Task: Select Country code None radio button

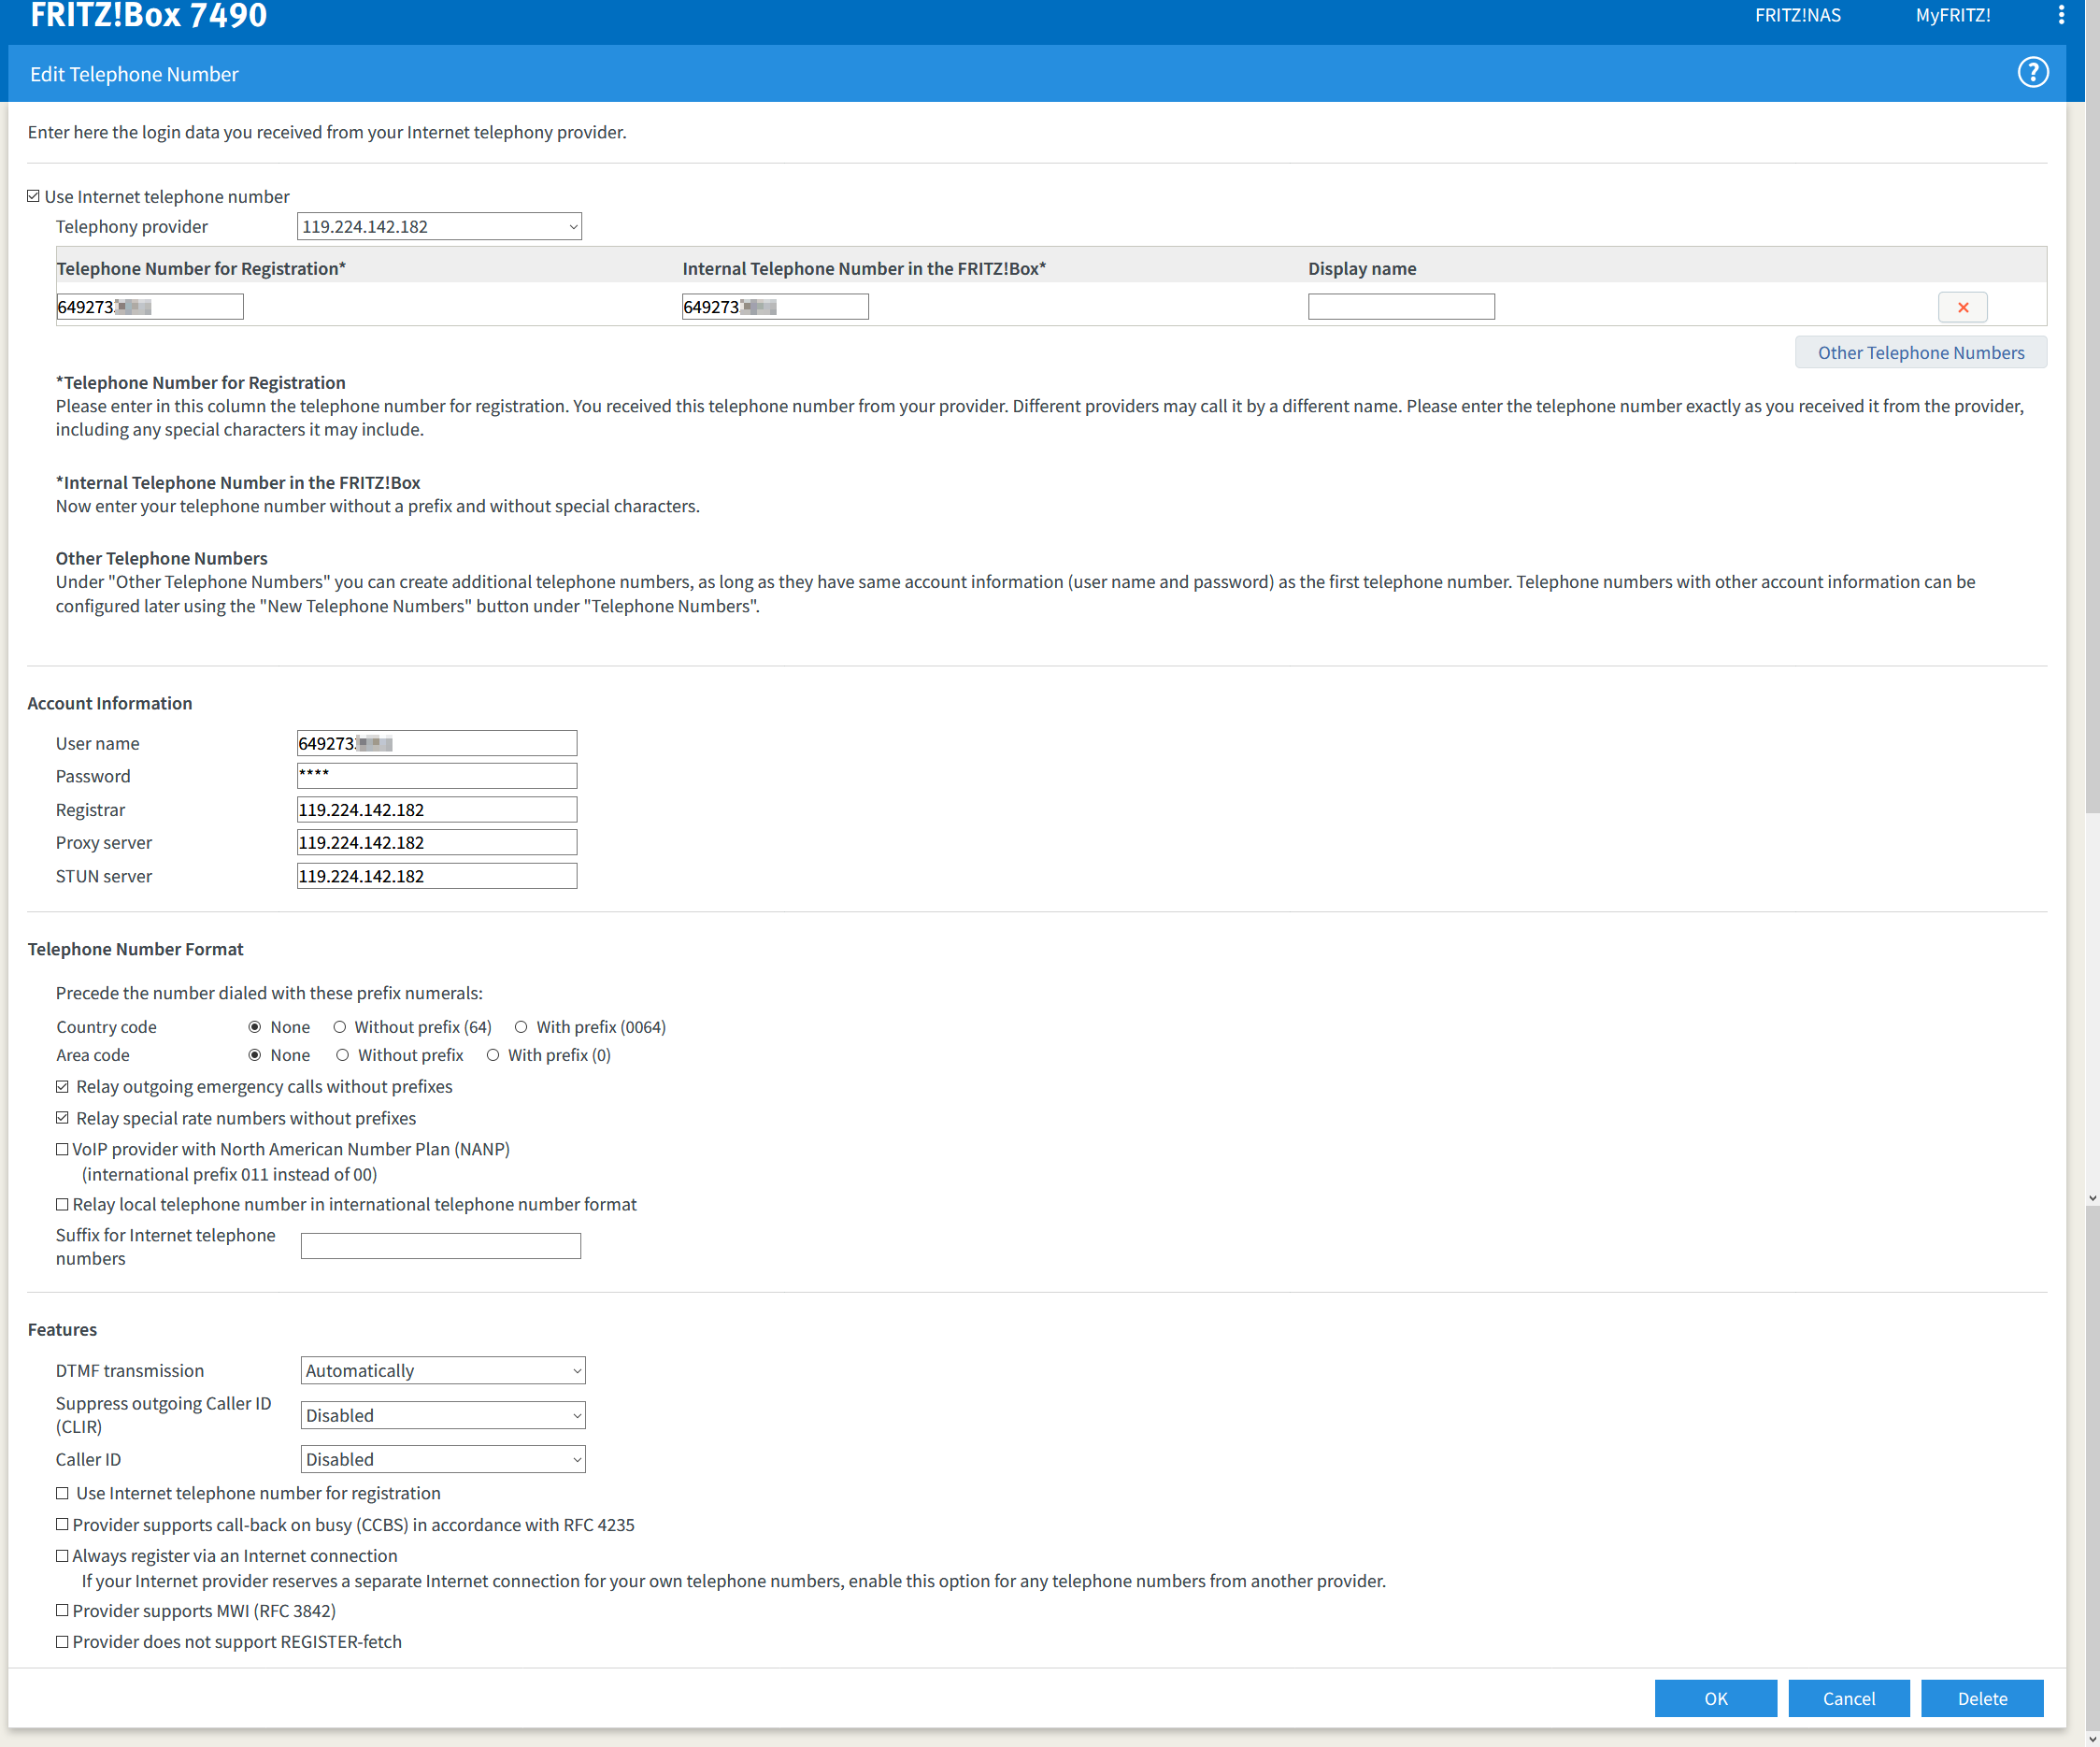Action: (x=255, y=1027)
